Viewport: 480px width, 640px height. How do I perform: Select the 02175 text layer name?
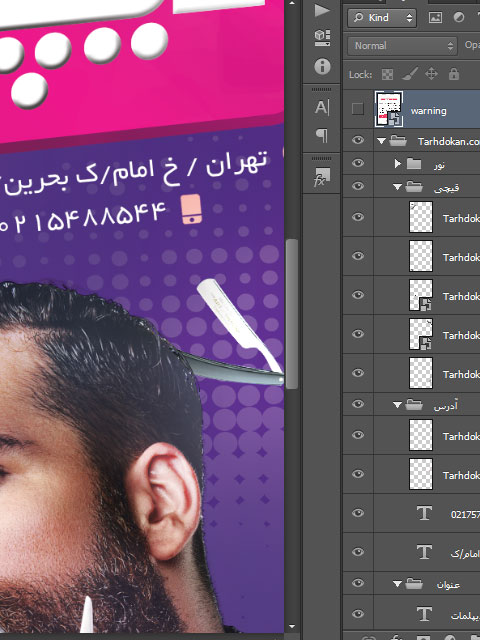point(465,514)
